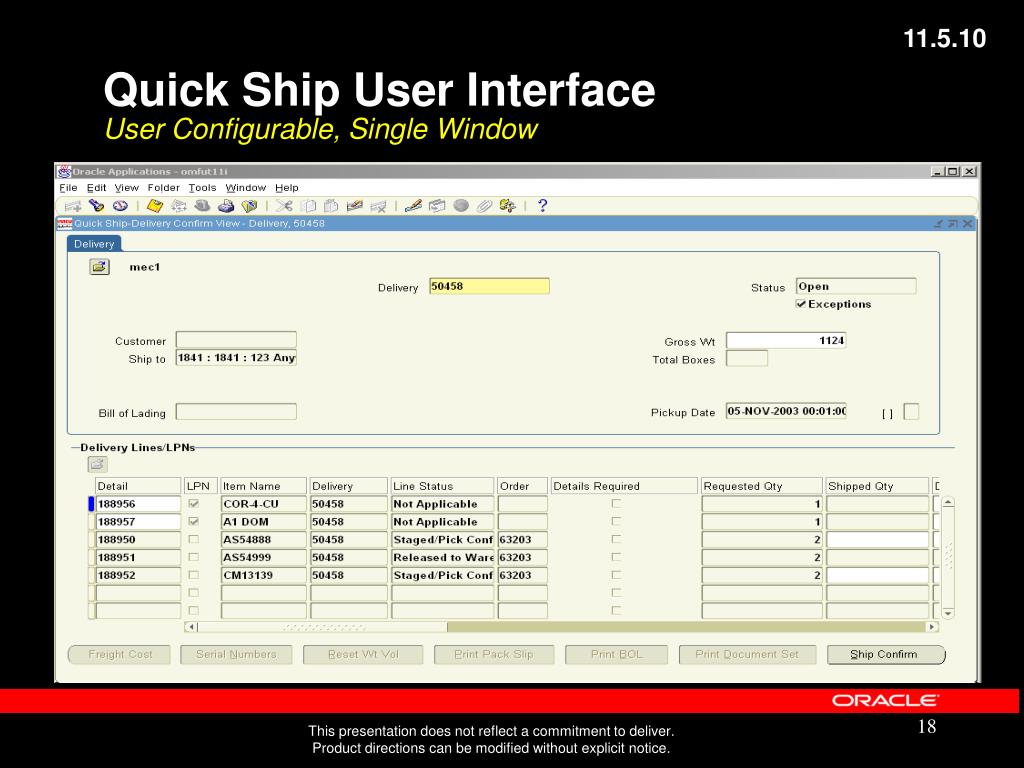Click the Clear Record eraser icon
The image size is (1024, 768).
(x=355, y=206)
